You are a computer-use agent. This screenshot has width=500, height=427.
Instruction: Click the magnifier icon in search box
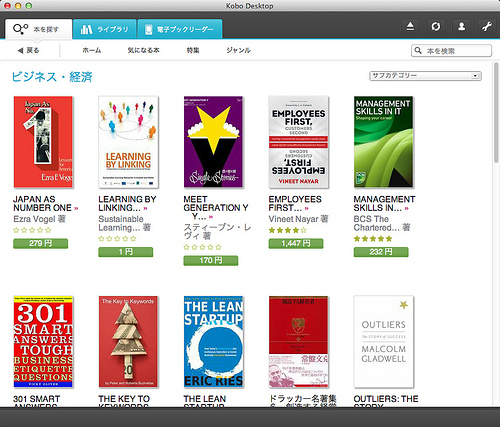pyautogui.click(x=418, y=51)
